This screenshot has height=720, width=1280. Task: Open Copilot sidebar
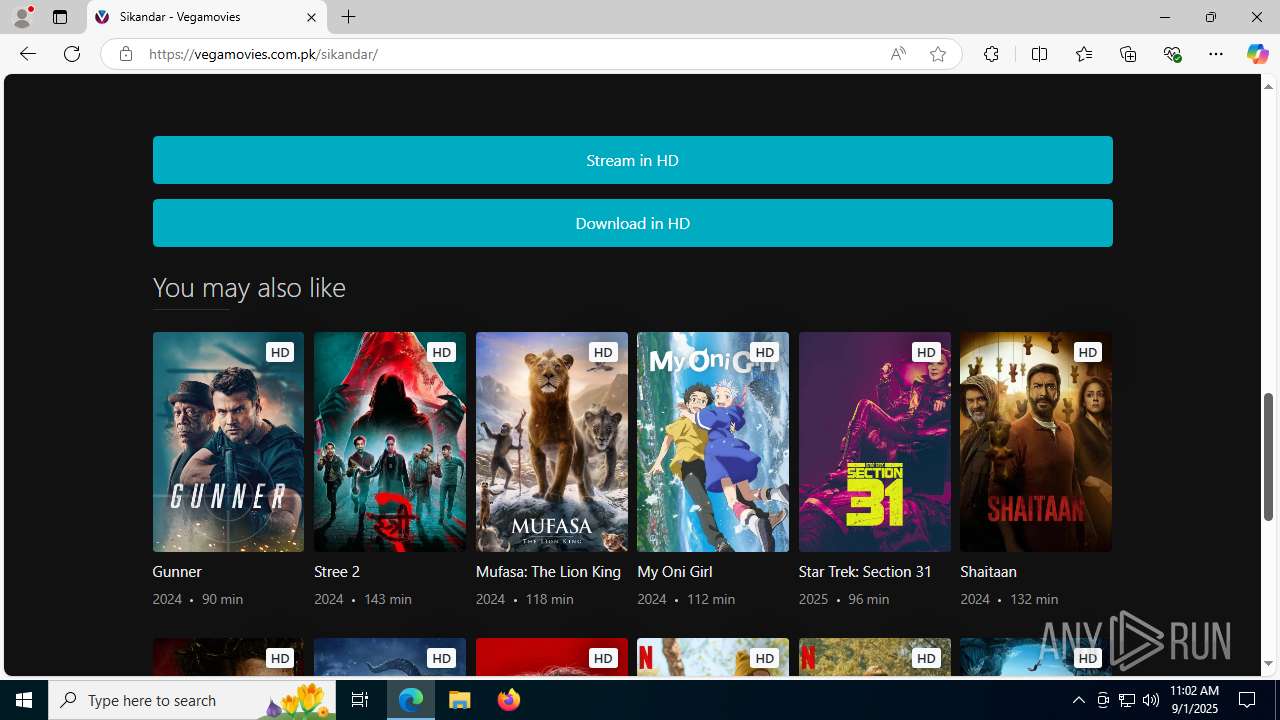pyautogui.click(x=1257, y=54)
